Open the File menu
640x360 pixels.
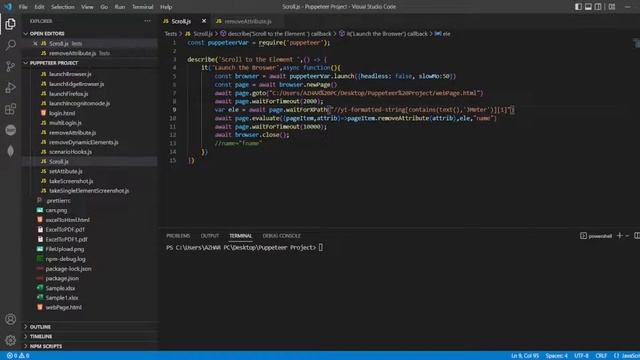(23, 7)
